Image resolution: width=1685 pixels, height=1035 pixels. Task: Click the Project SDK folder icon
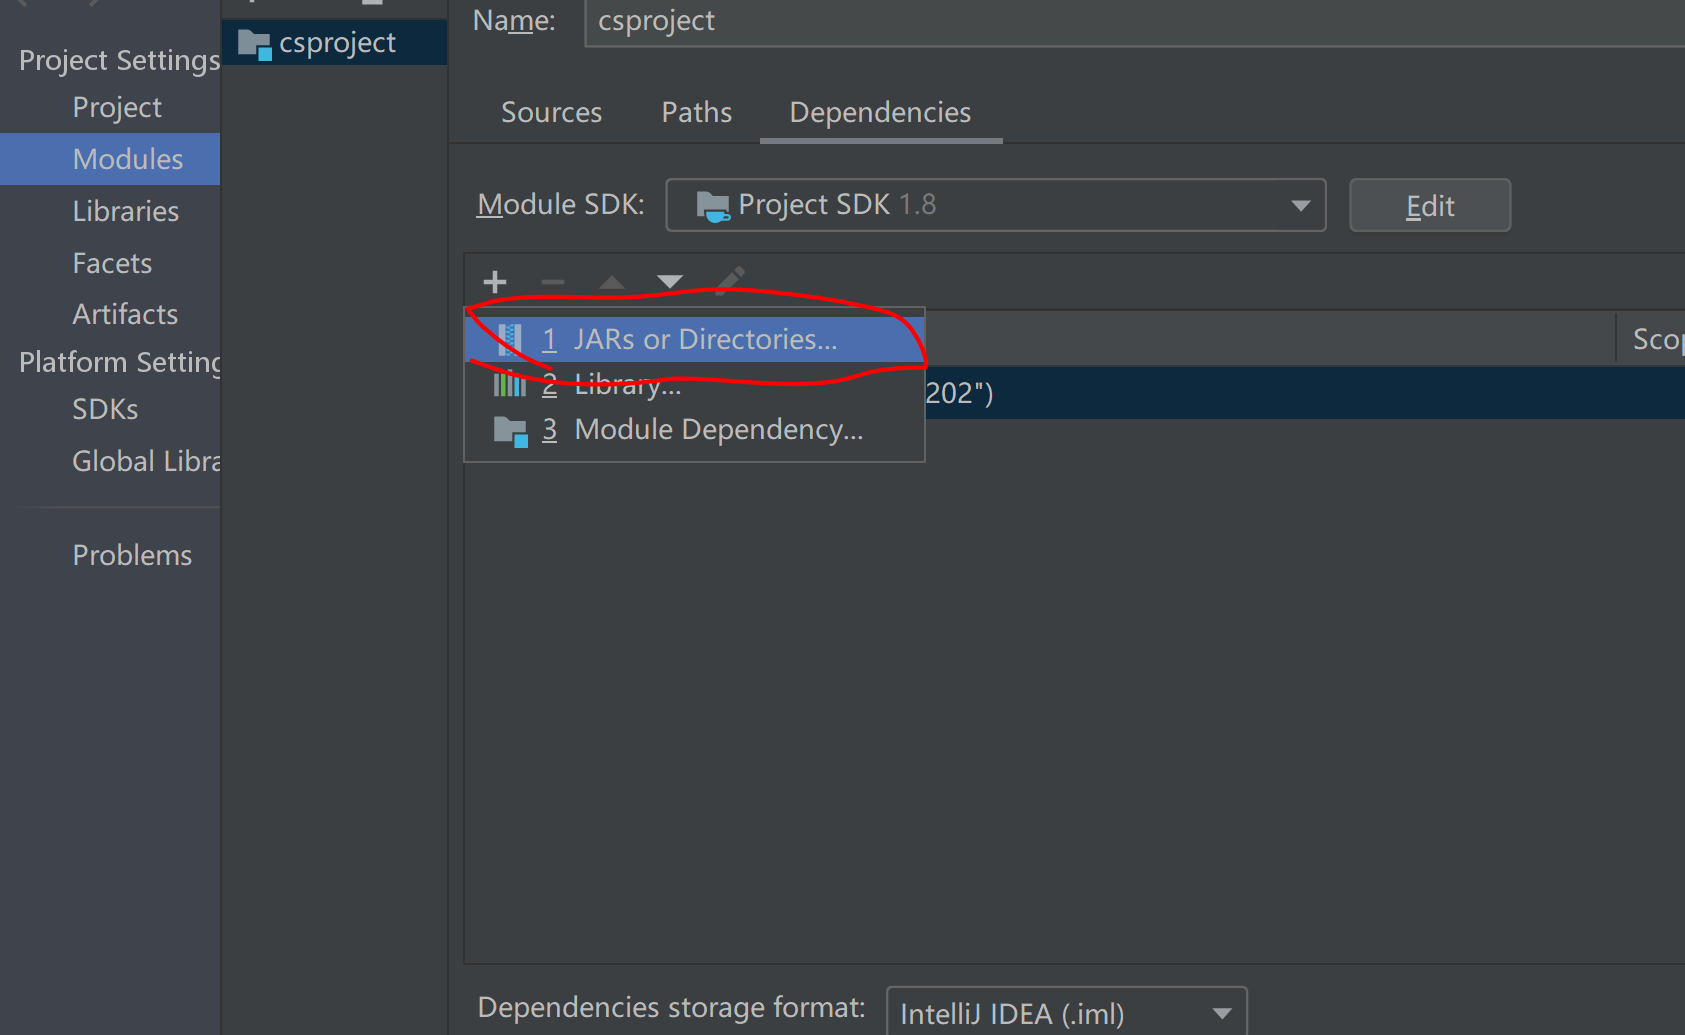(x=713, y=206)
